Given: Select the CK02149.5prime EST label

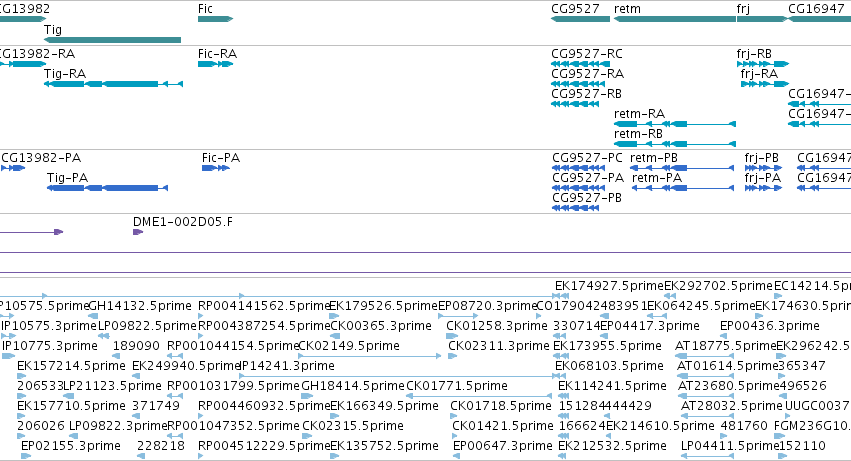Looking at the screenshot, I should [x=349, y=346].
